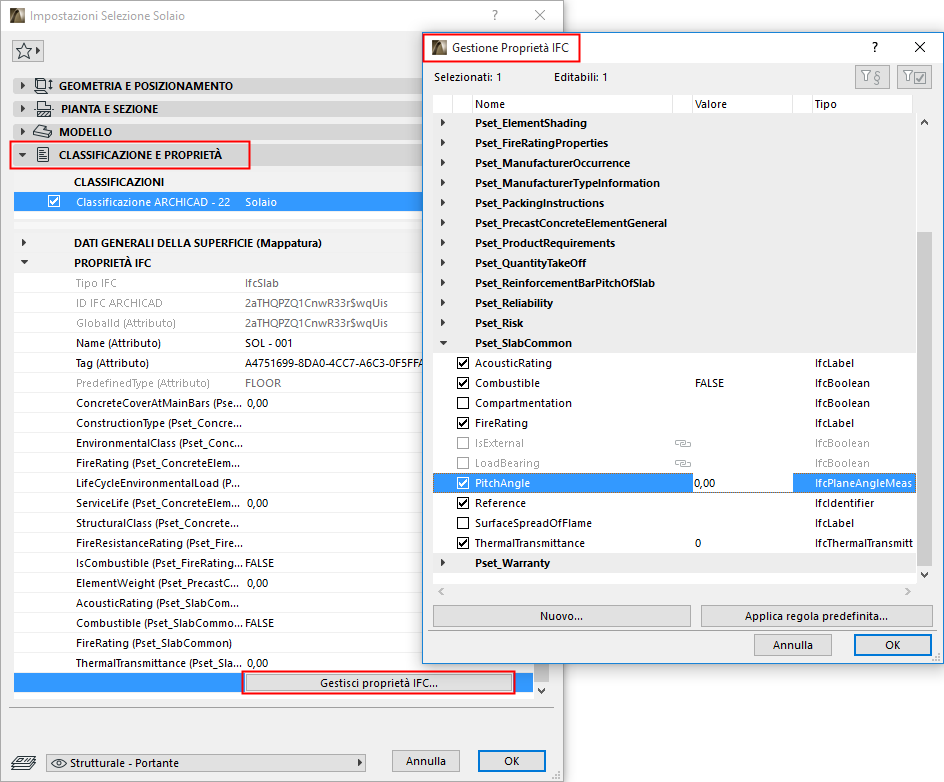Screen dimensions: 944x782
Task: Toggle the PitchAngle checkbox
Action: click(x=463, y=483)
